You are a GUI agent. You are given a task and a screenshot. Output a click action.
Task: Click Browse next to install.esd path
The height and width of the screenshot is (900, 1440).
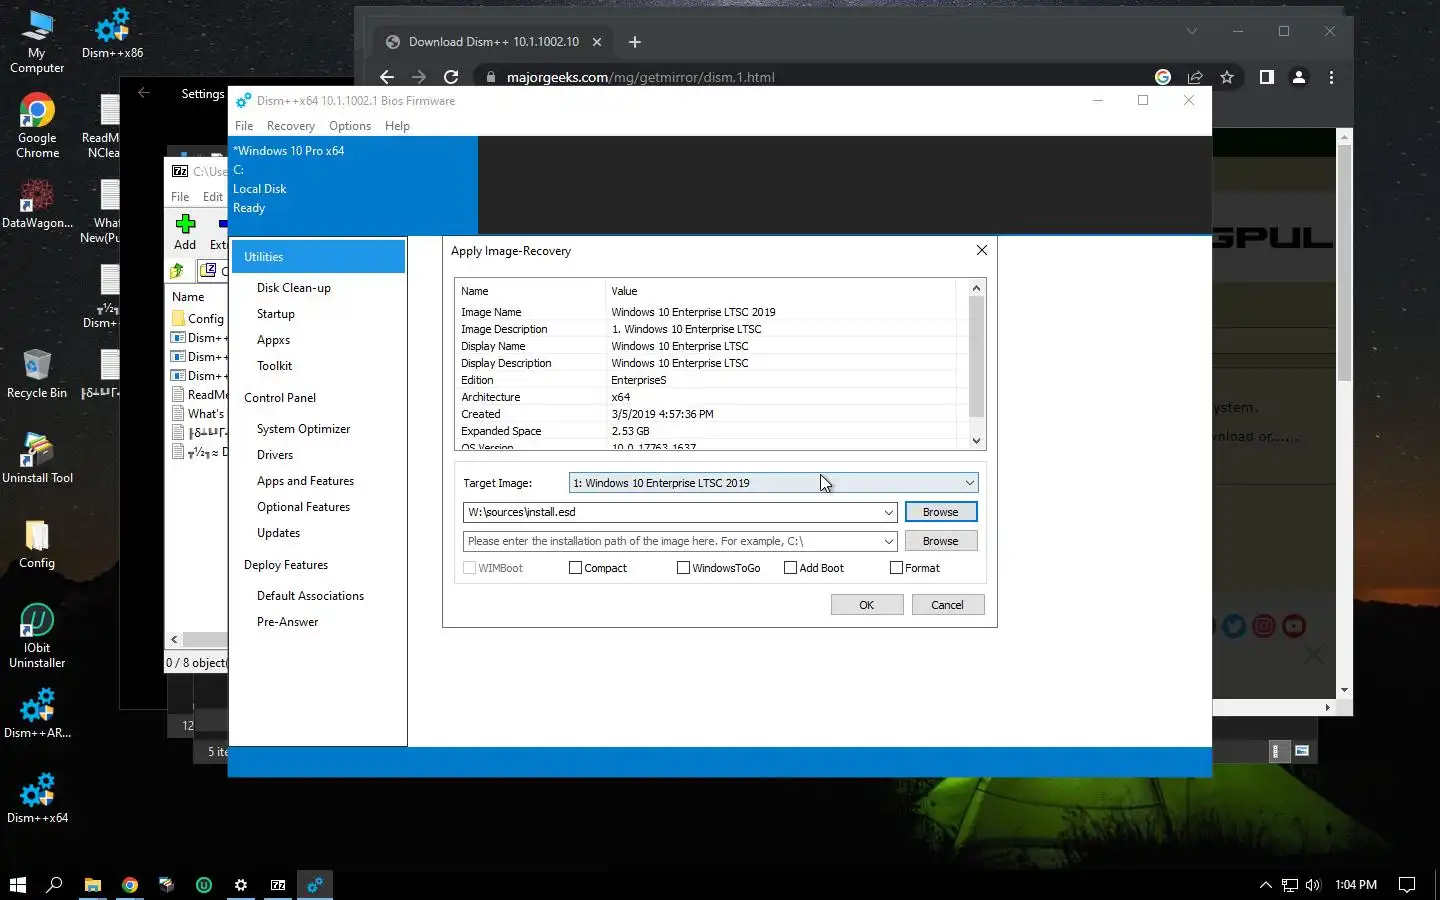click(x=941, y=512)
